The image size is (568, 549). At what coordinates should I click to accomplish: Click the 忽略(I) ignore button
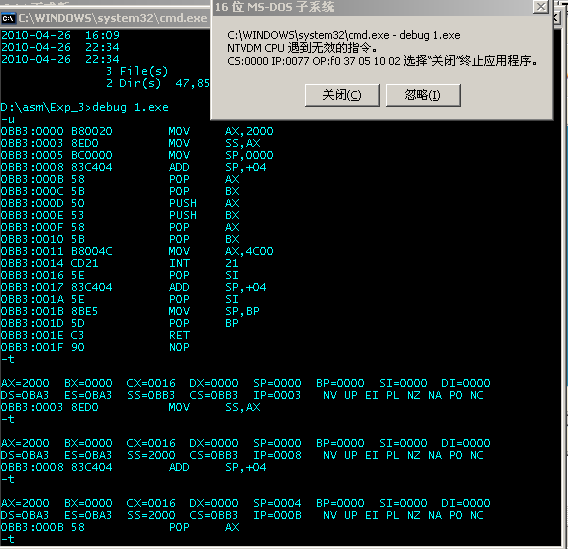click(423, 95)
